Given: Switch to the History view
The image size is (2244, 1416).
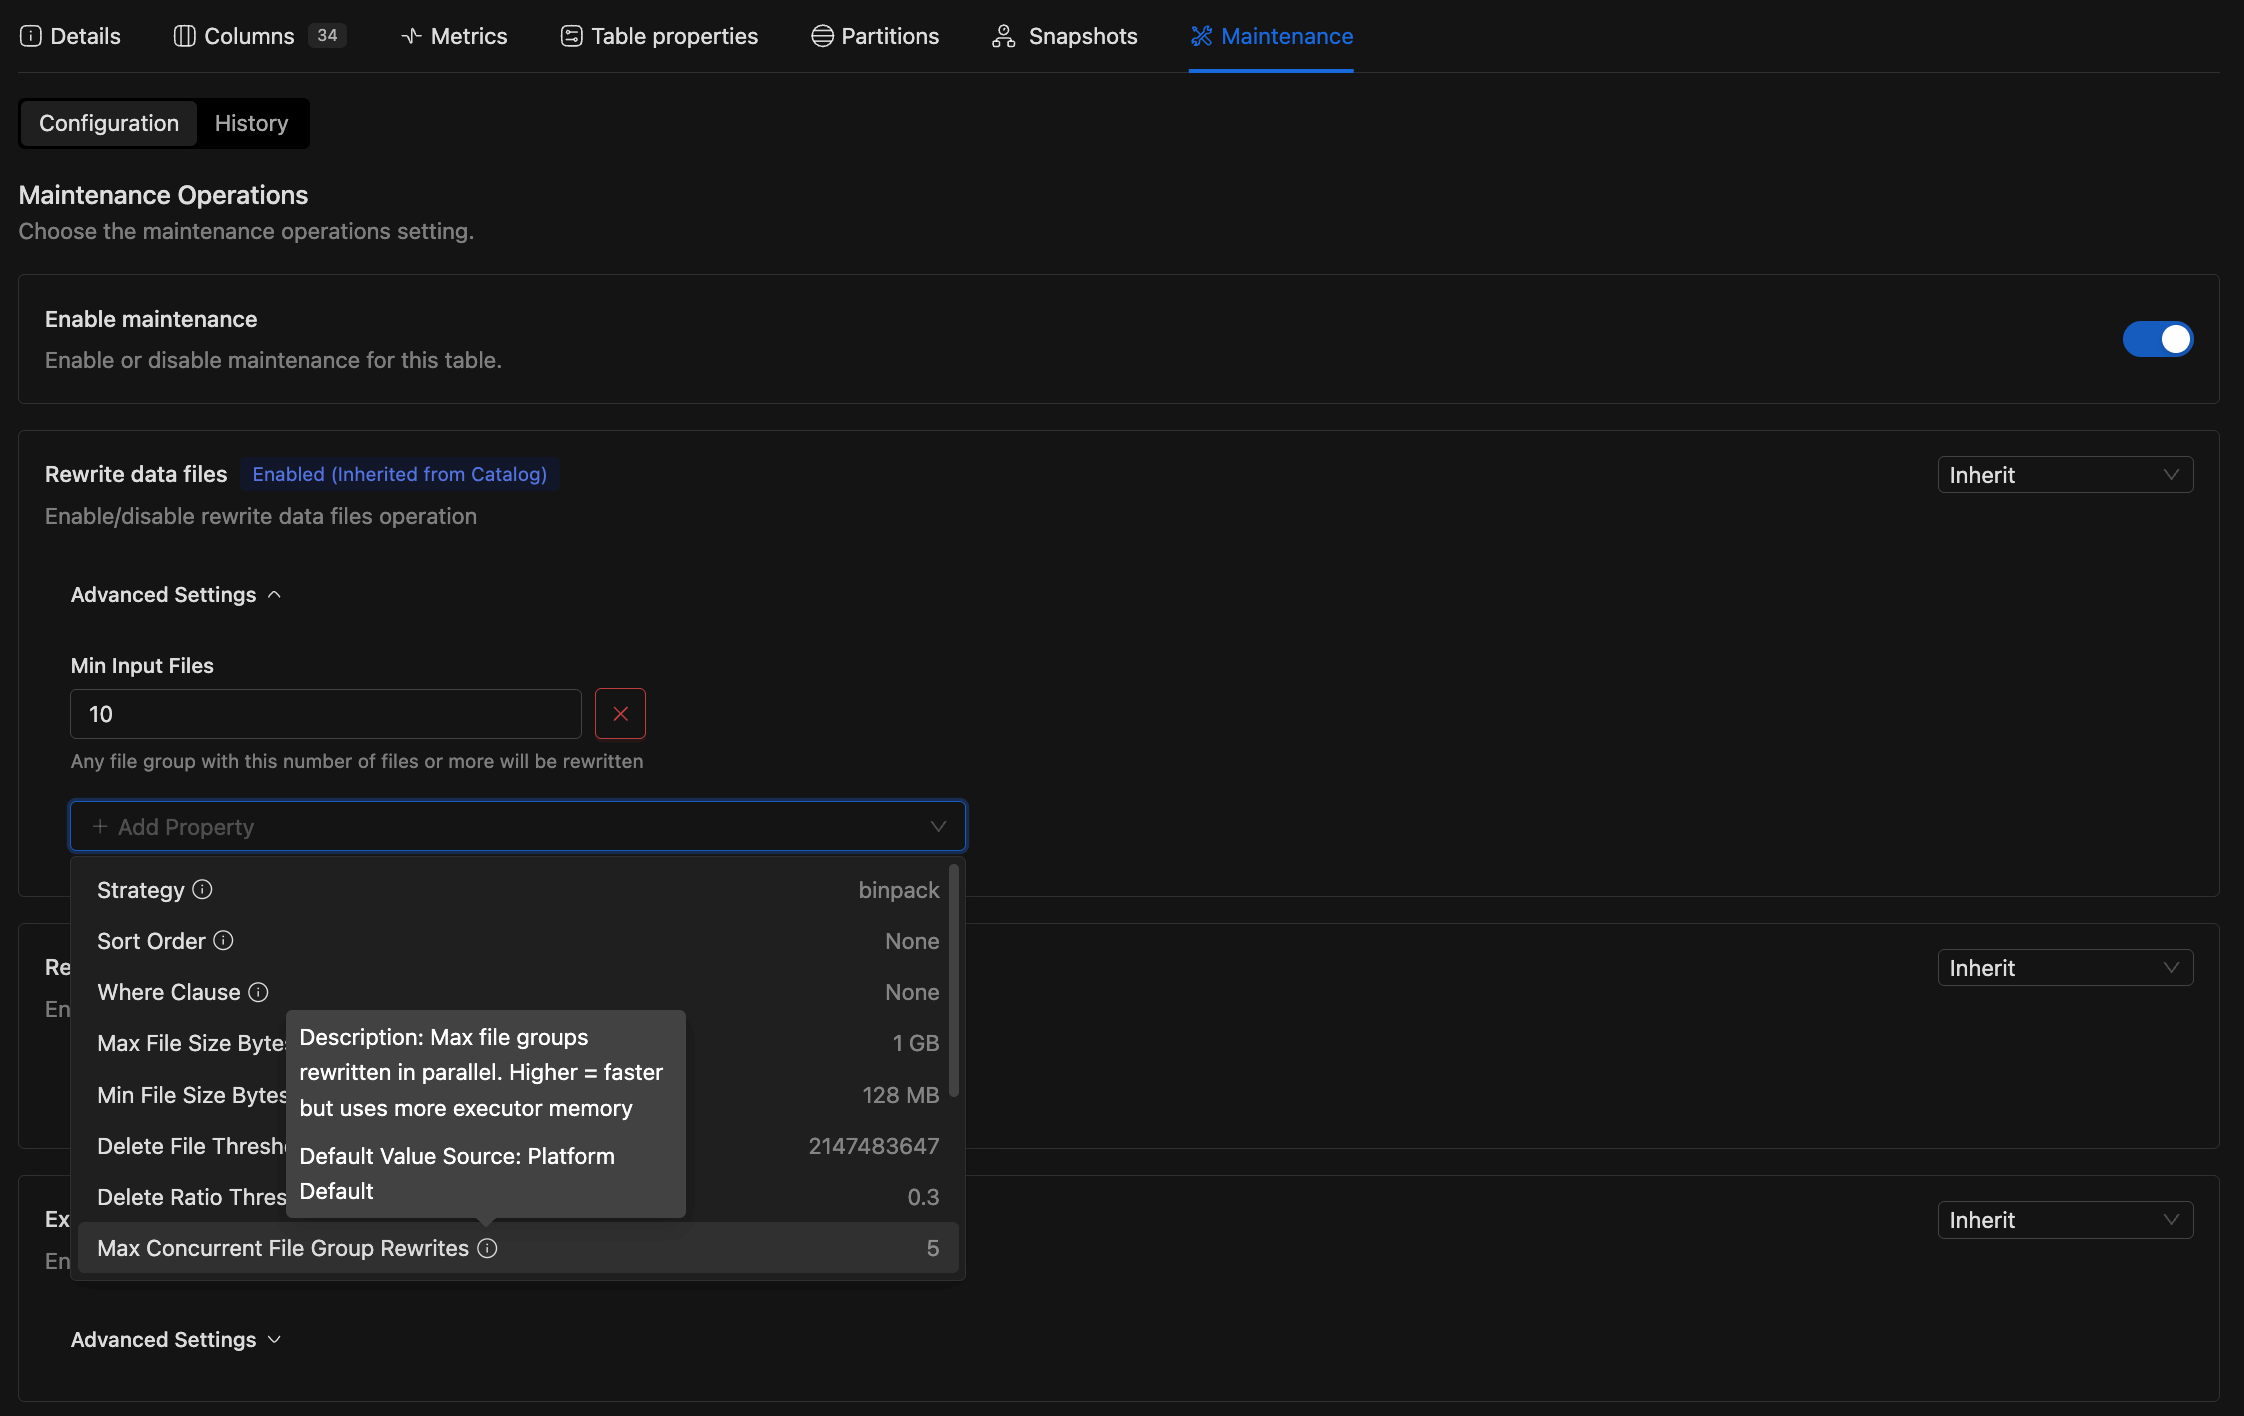Looking at the screenshot, I should (251, 123).
